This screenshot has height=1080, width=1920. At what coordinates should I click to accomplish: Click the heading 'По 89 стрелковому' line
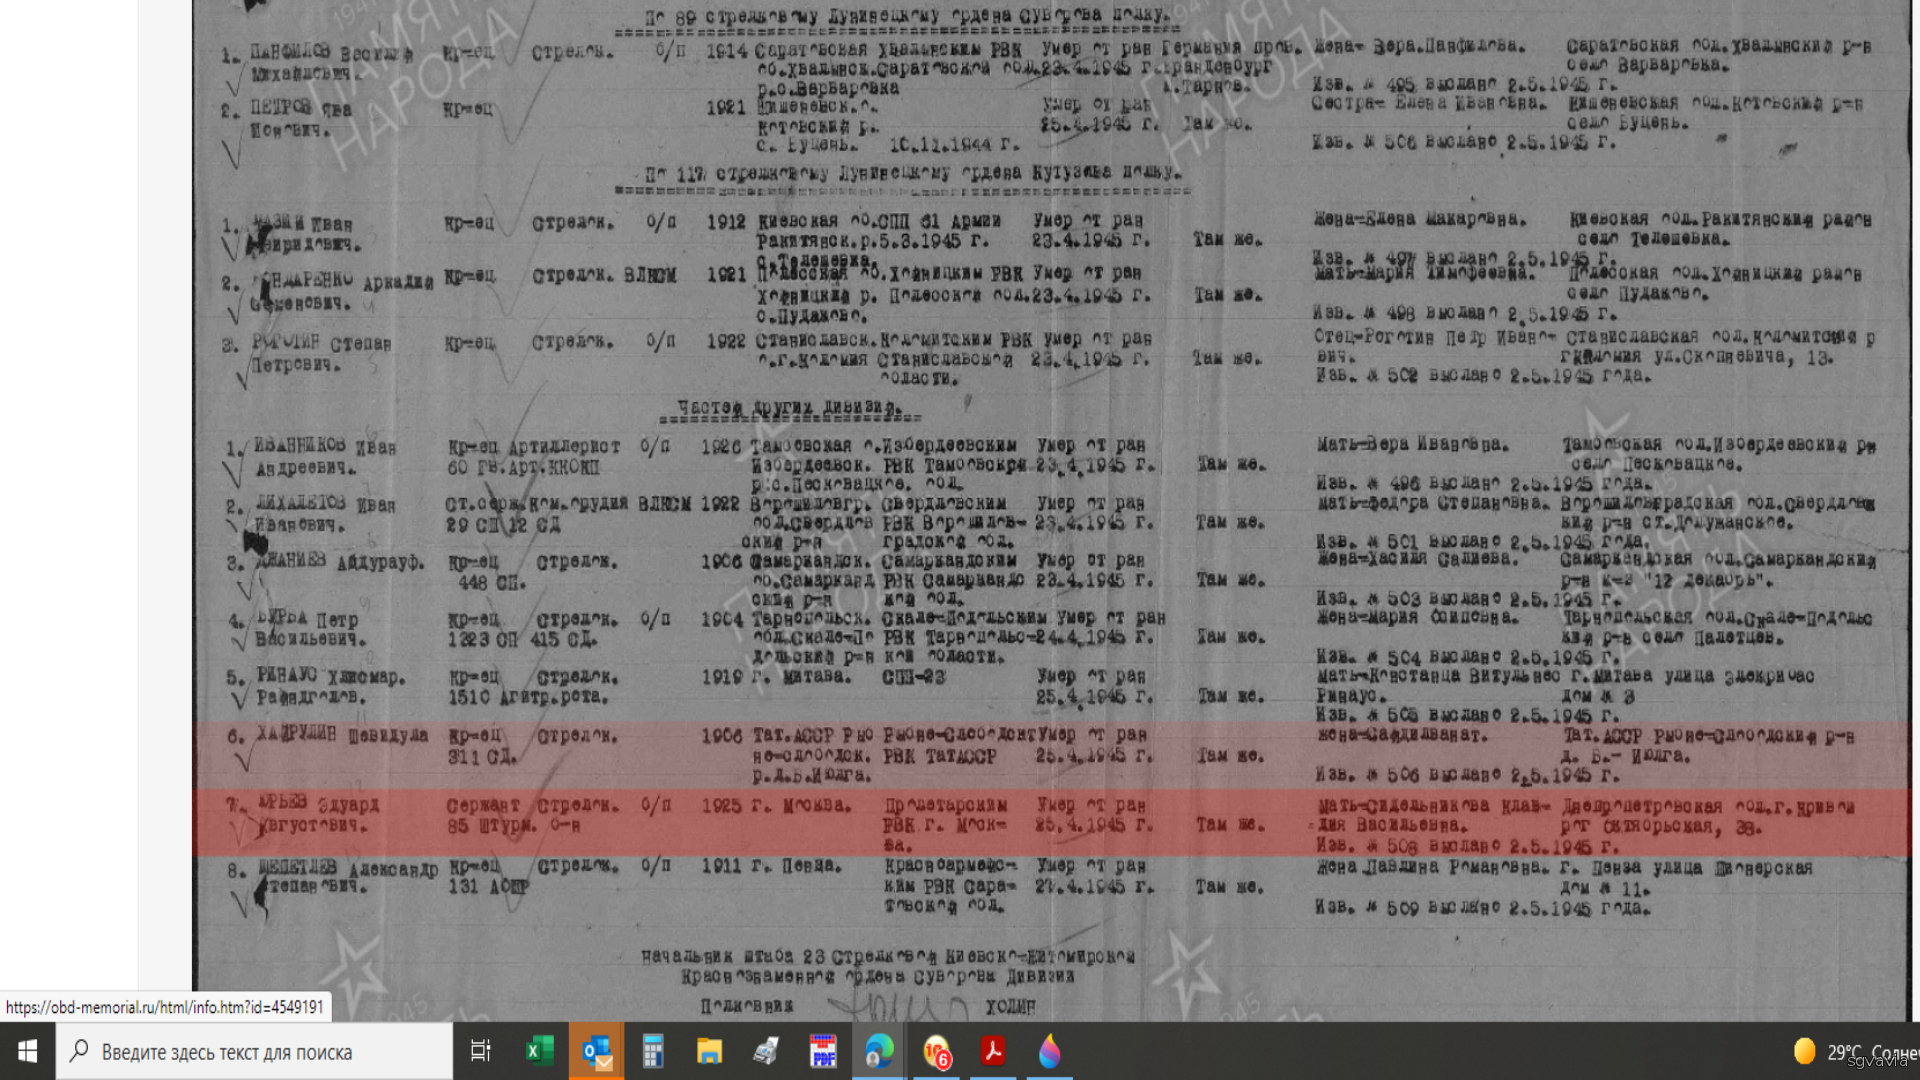(x=908, y=16)
